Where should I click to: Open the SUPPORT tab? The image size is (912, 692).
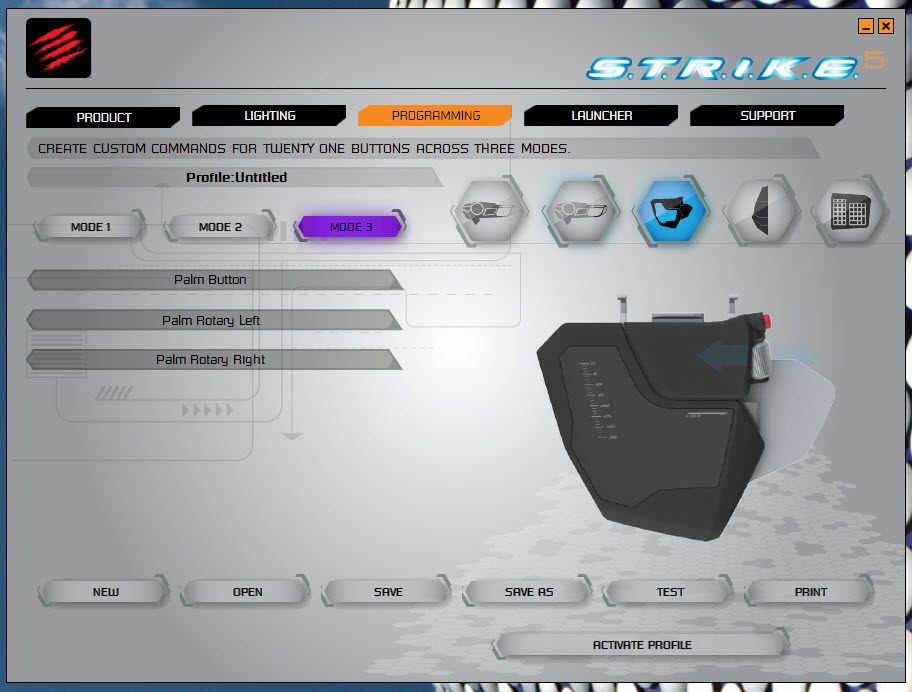tap(767, 116)
